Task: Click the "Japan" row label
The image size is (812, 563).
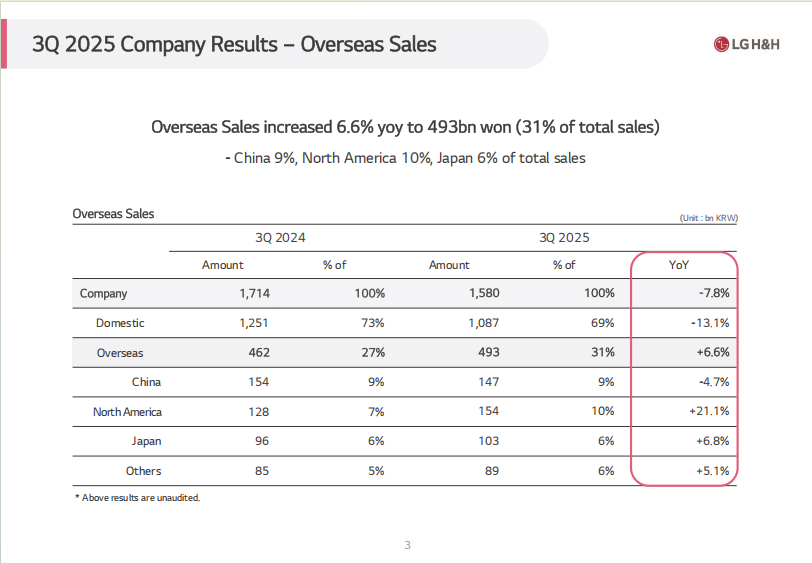Action: (x=146, y=441)
